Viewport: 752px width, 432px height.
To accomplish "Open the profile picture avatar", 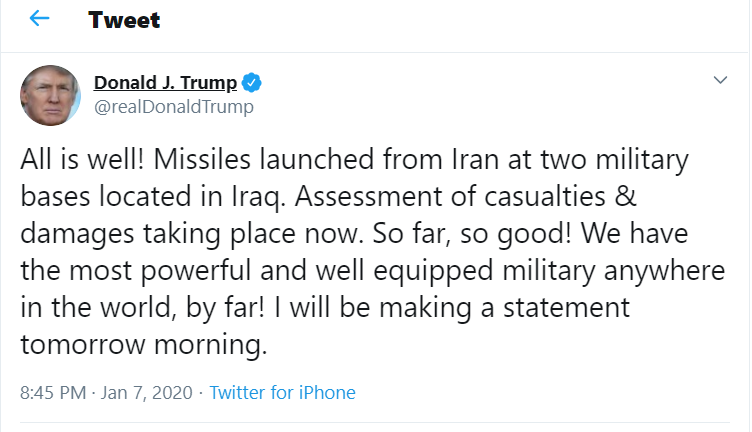I will coord(51,96).
